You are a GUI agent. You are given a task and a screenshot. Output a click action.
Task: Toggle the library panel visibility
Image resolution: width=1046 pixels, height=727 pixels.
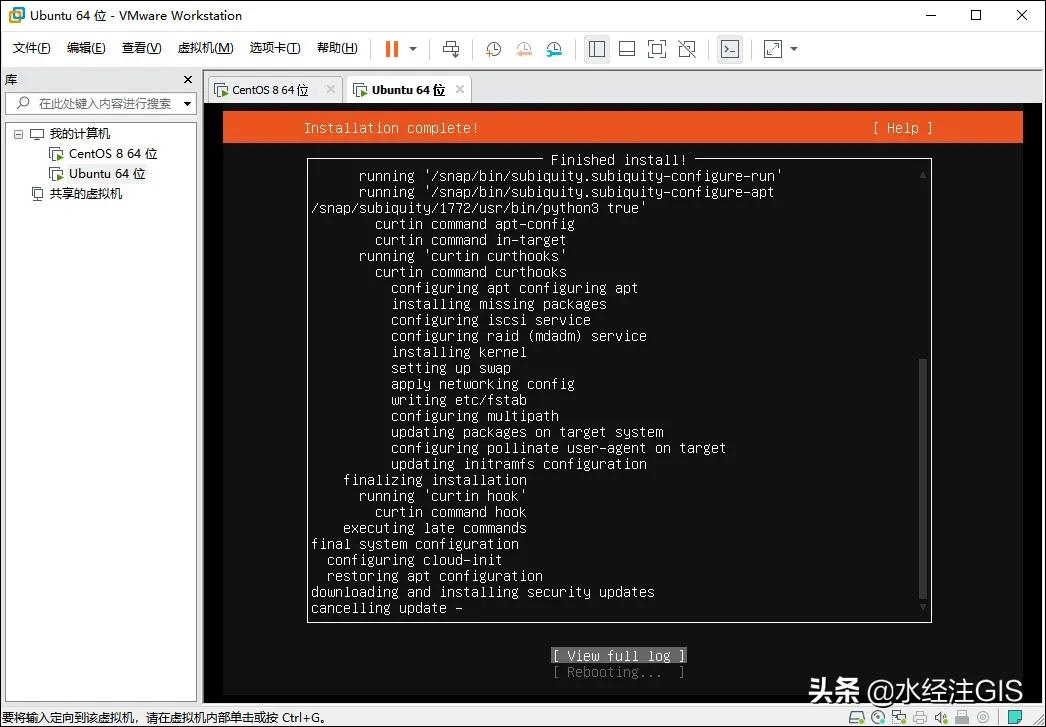[x=597, y=48]
